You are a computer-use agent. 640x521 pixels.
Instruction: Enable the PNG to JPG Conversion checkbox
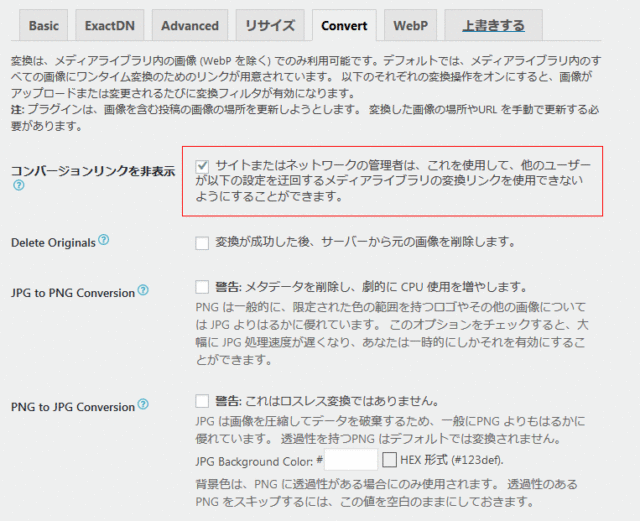pos(203,402)
